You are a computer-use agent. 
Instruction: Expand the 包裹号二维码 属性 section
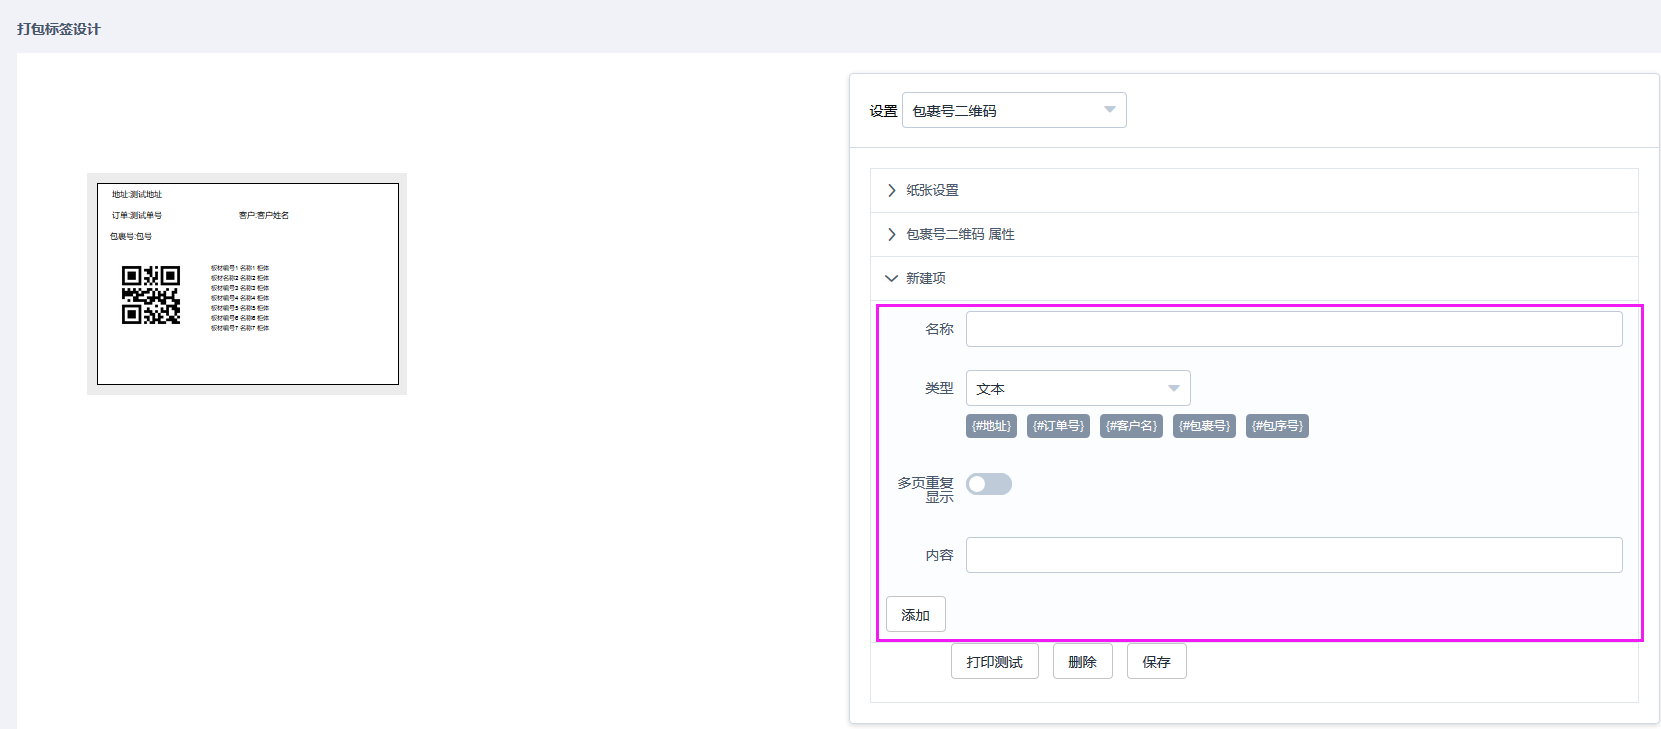(x=959, y=234)
